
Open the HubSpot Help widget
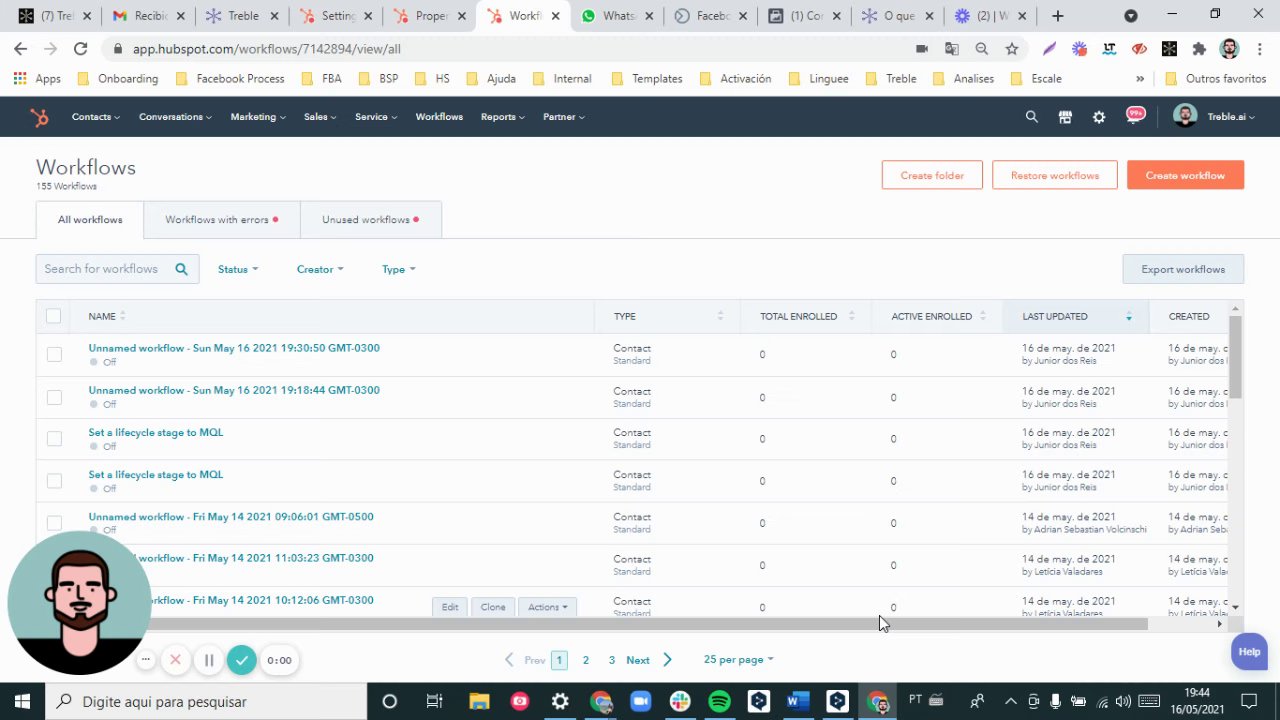(1249, 652)
